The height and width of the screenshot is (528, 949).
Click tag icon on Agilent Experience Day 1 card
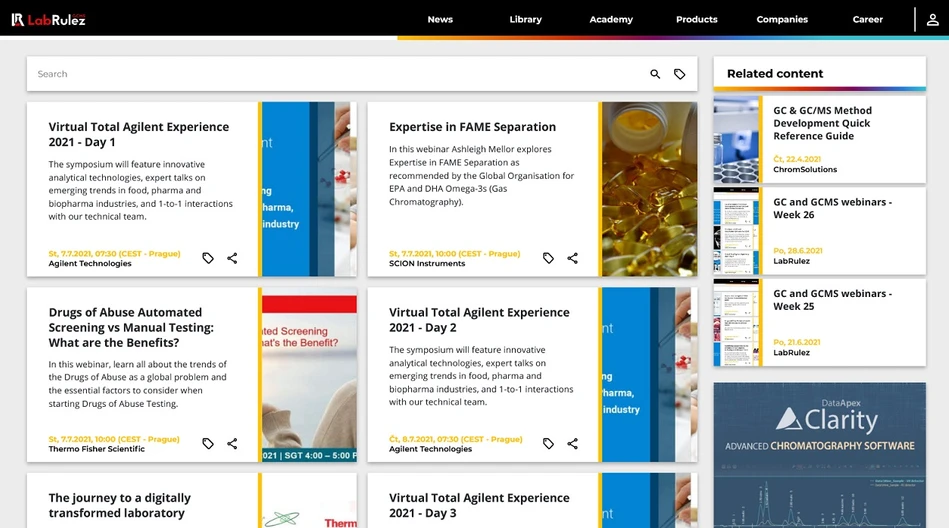pos(208,258)
